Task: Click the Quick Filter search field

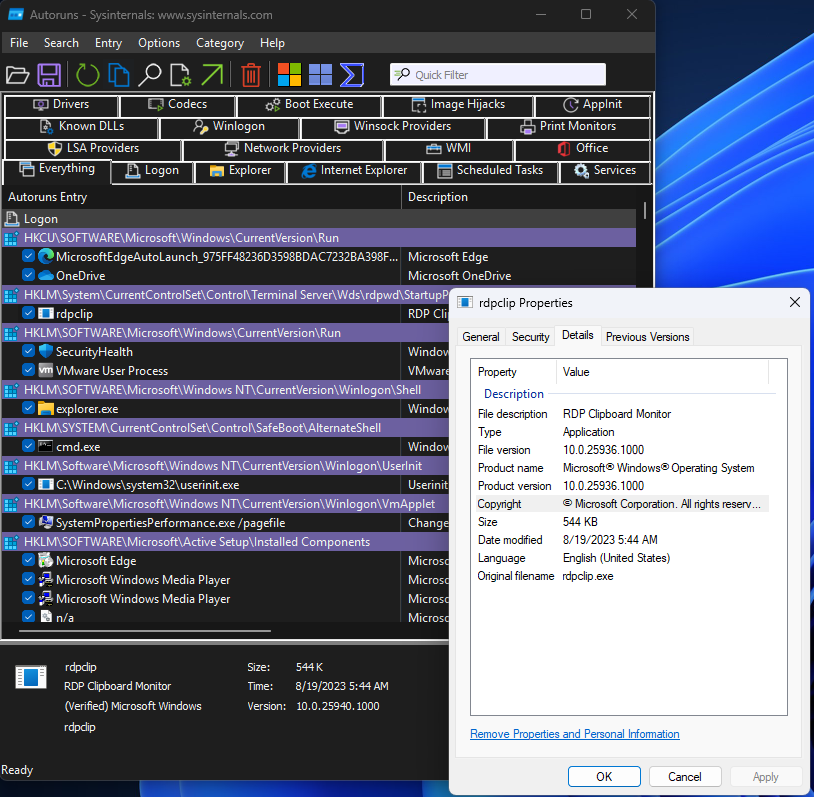Action: coord(498,75)
